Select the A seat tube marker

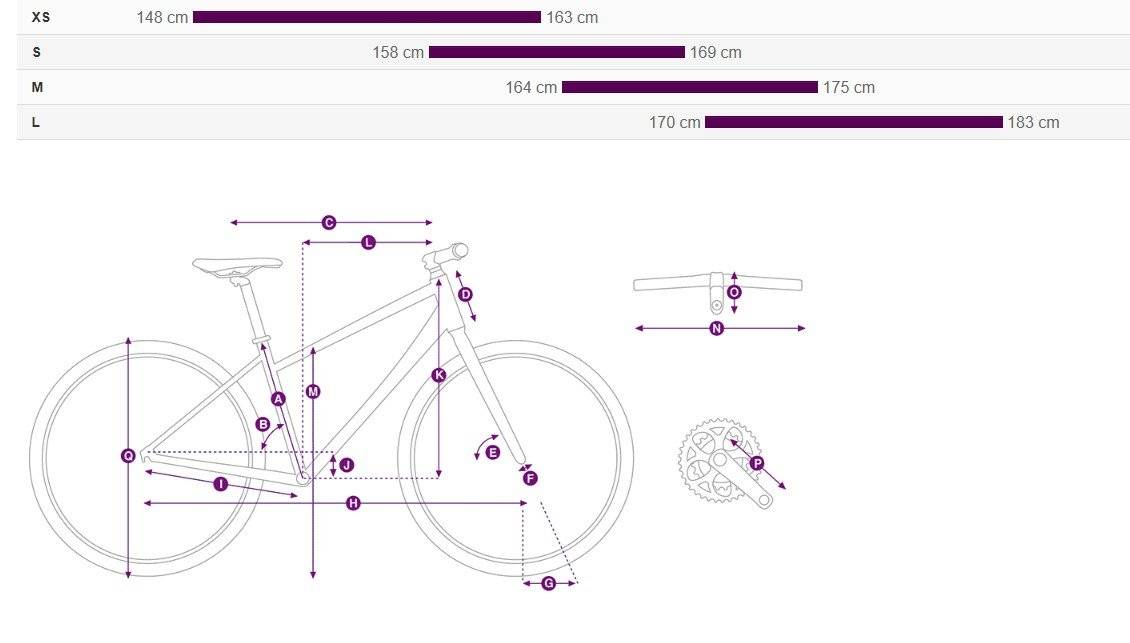pyautogui.click(x=278, y=399)
